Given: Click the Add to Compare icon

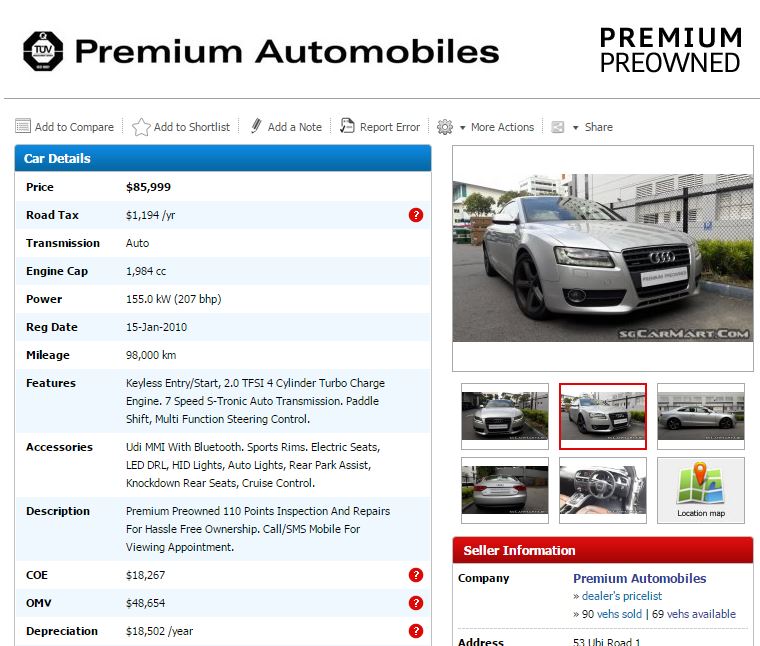Looking at the screenshot, I should coord(23,127).
